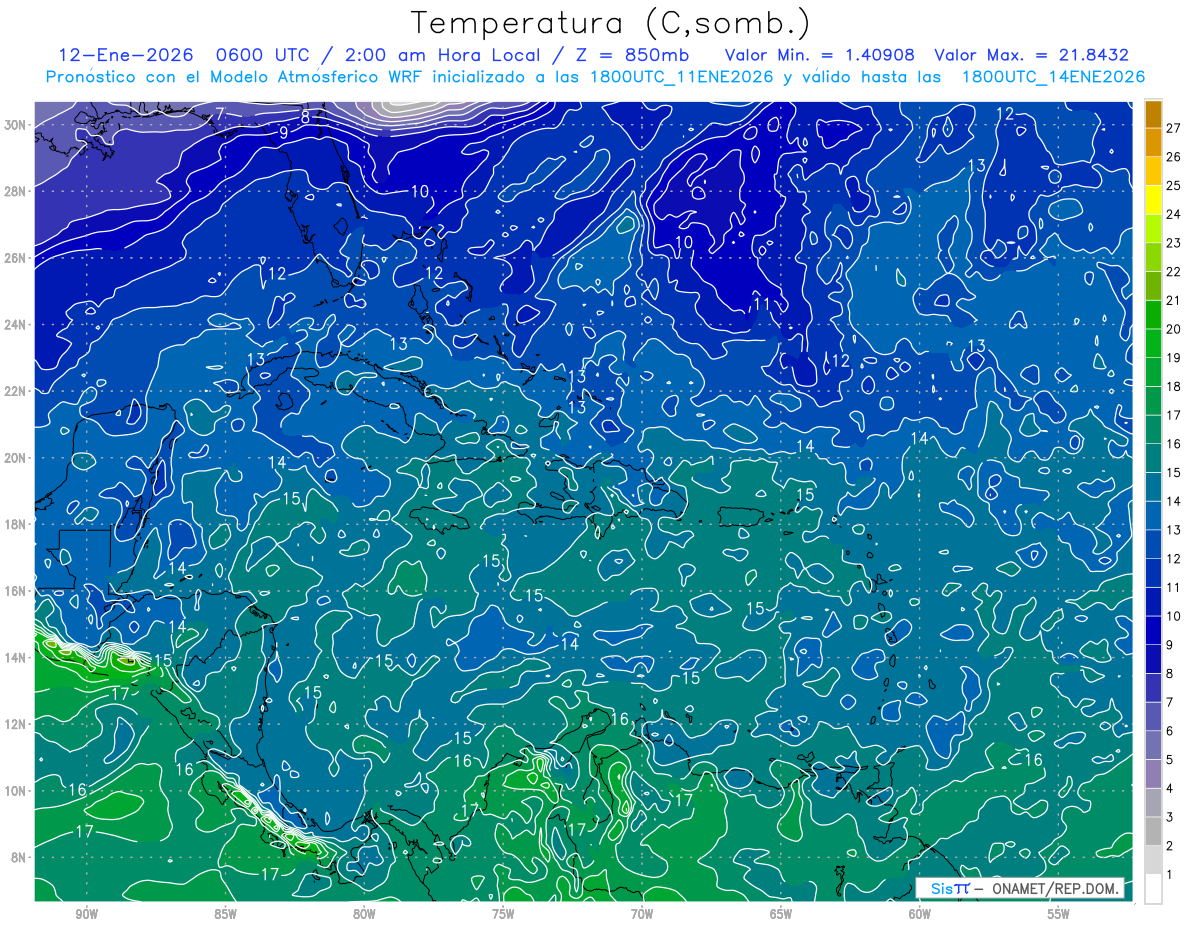The height and width of the screenshot is (927, 1200).
Task: Click the "9" contour label near Florida
Action: pos(284,132)
